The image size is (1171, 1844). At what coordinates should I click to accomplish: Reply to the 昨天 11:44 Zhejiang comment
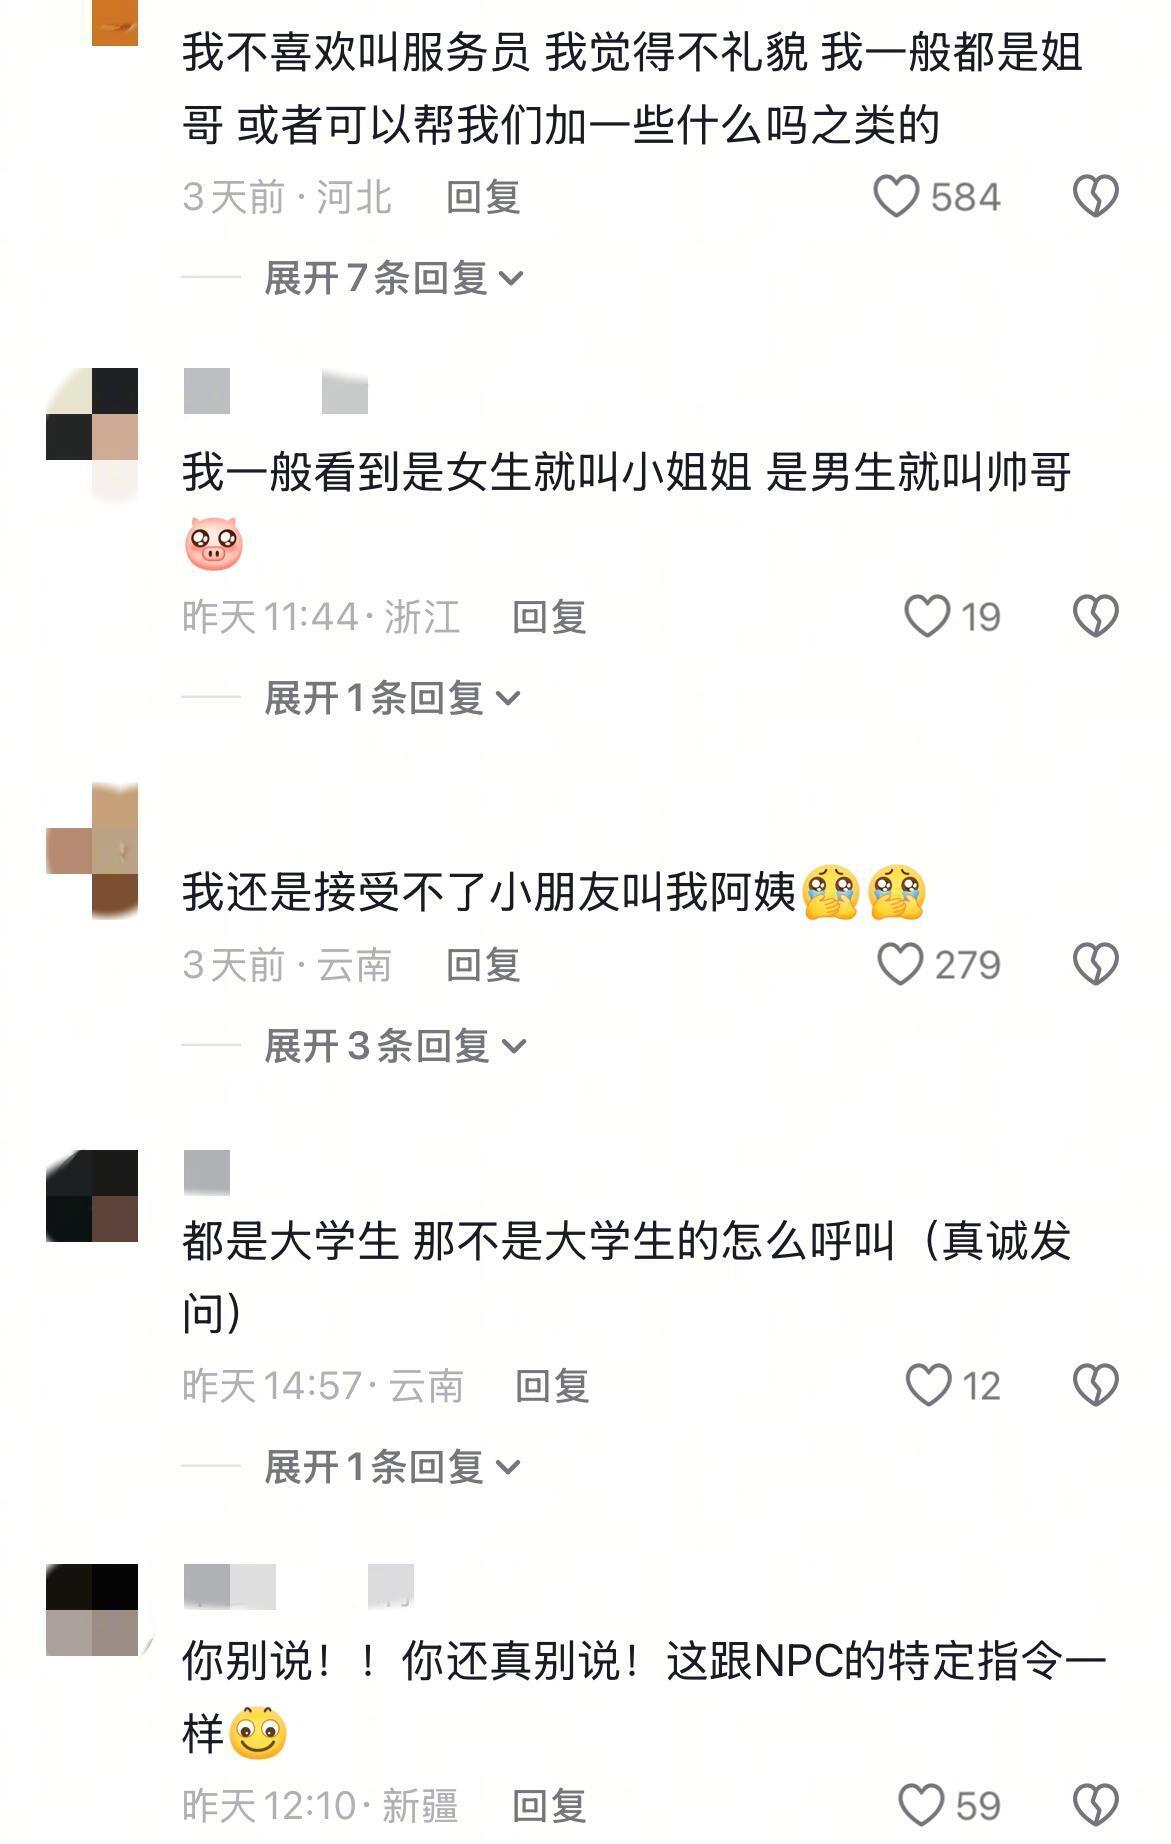(549, 617)
